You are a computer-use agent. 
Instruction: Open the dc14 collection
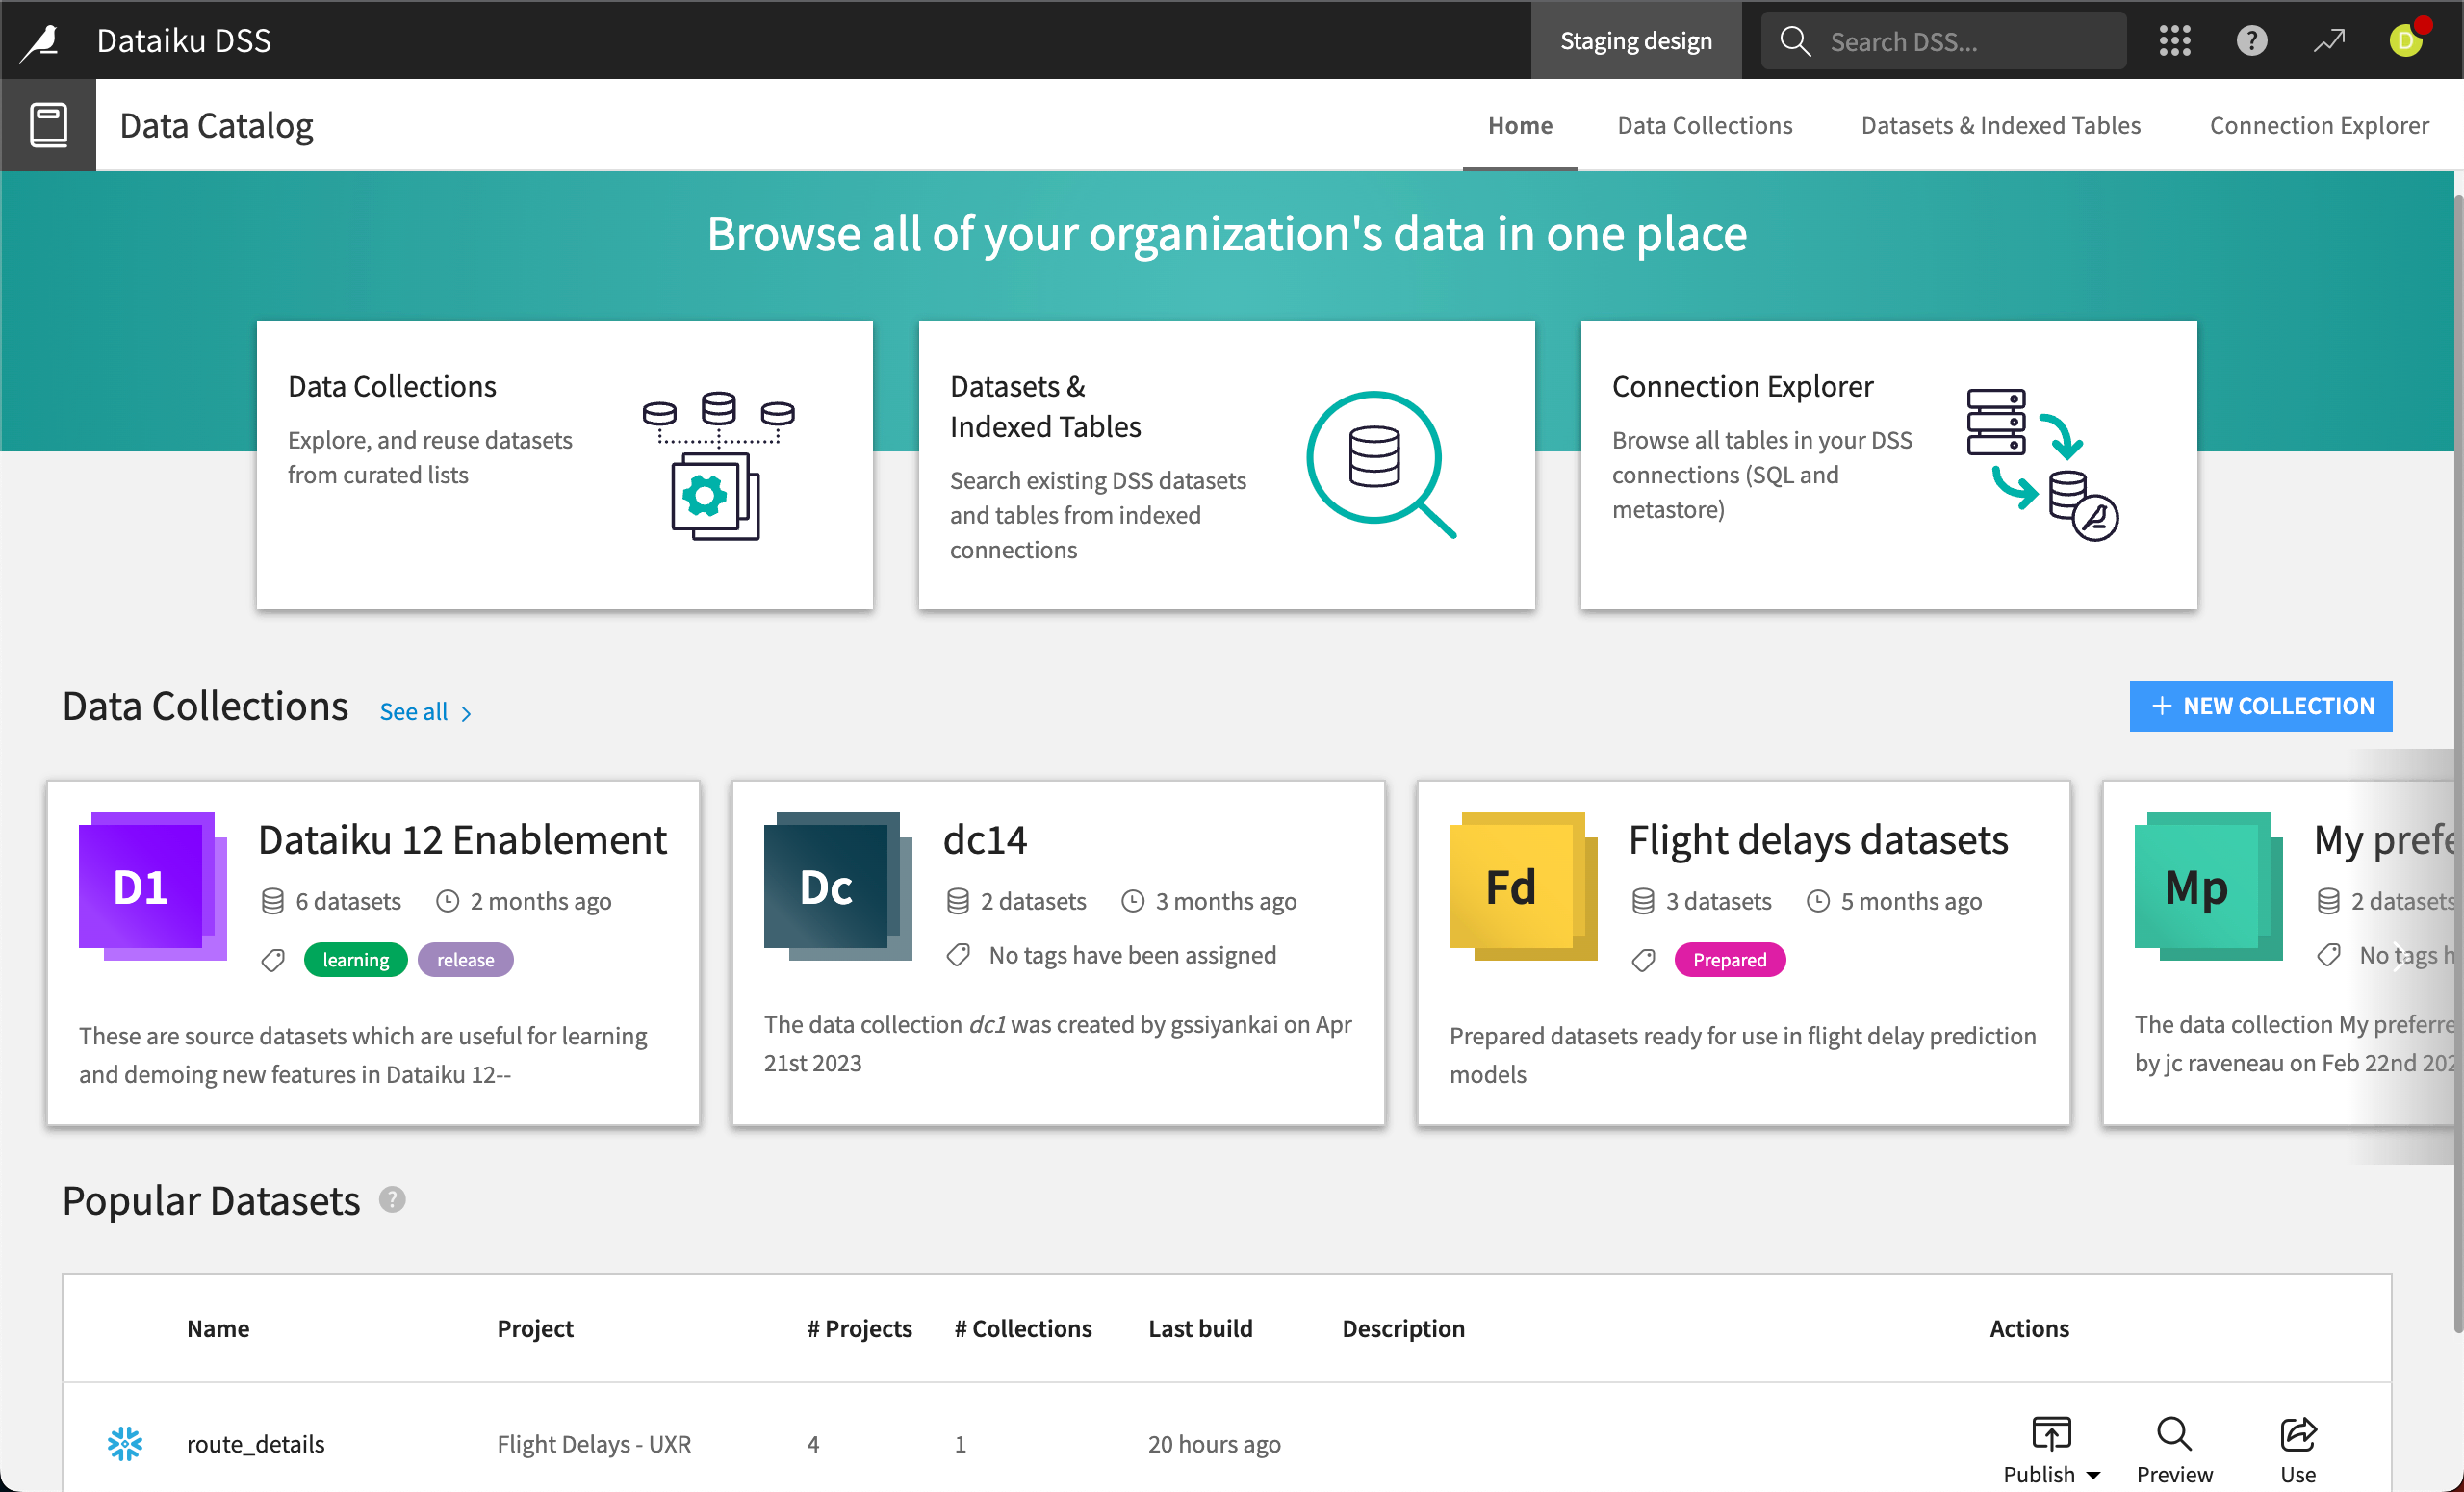tap(1058, 953)
